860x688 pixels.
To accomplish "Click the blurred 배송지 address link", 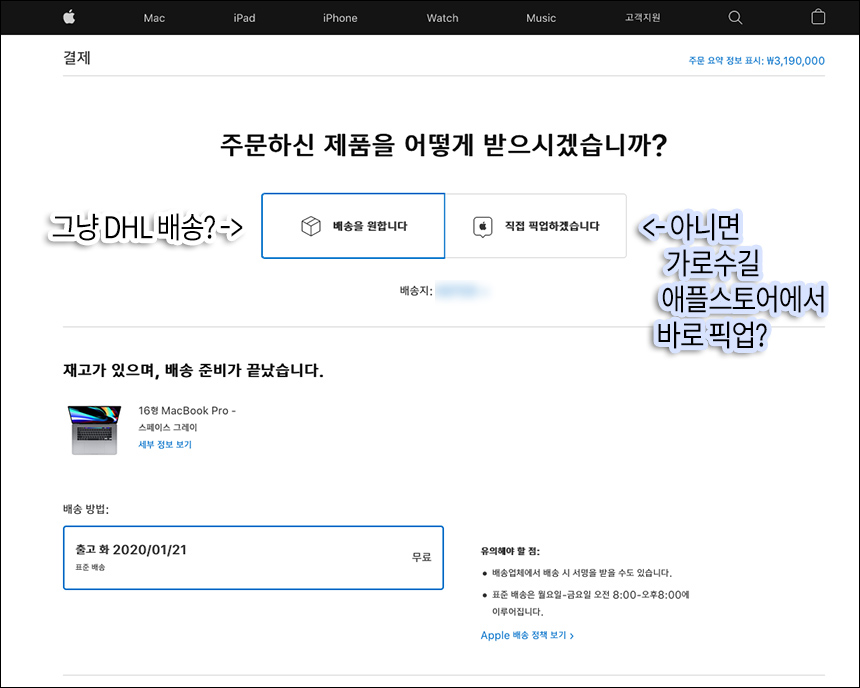I will [462, 291].
